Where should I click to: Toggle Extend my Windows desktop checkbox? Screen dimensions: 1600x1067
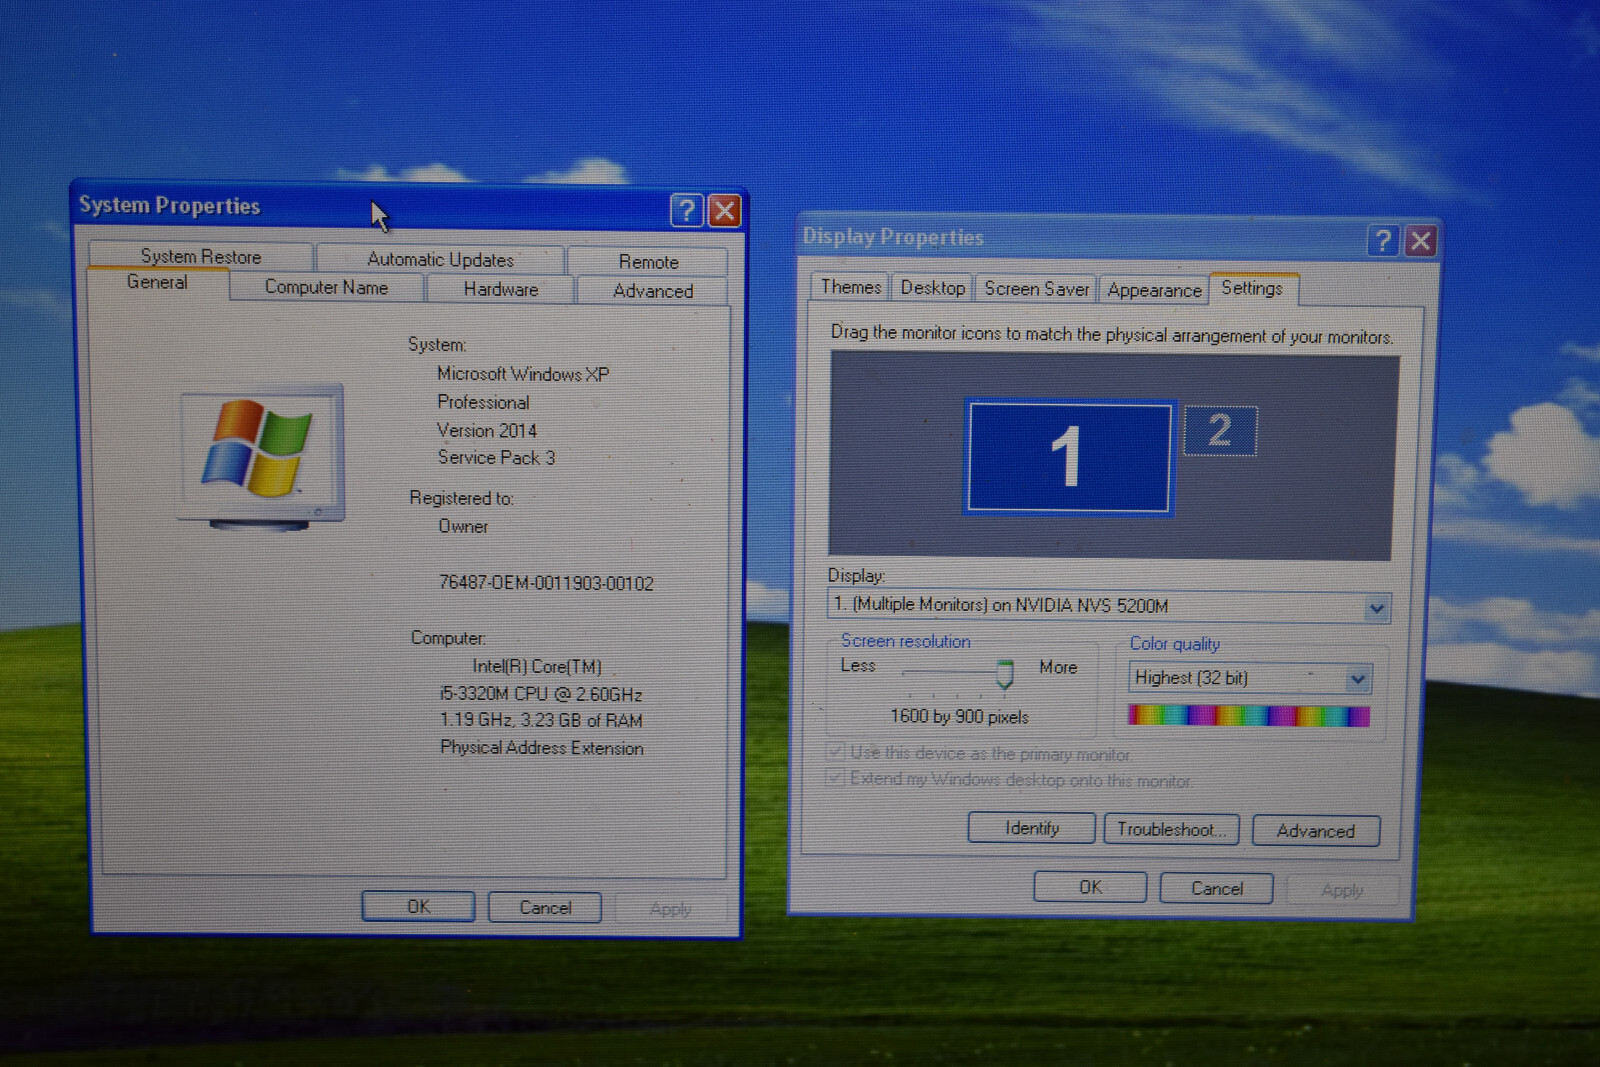click(836, 777)
